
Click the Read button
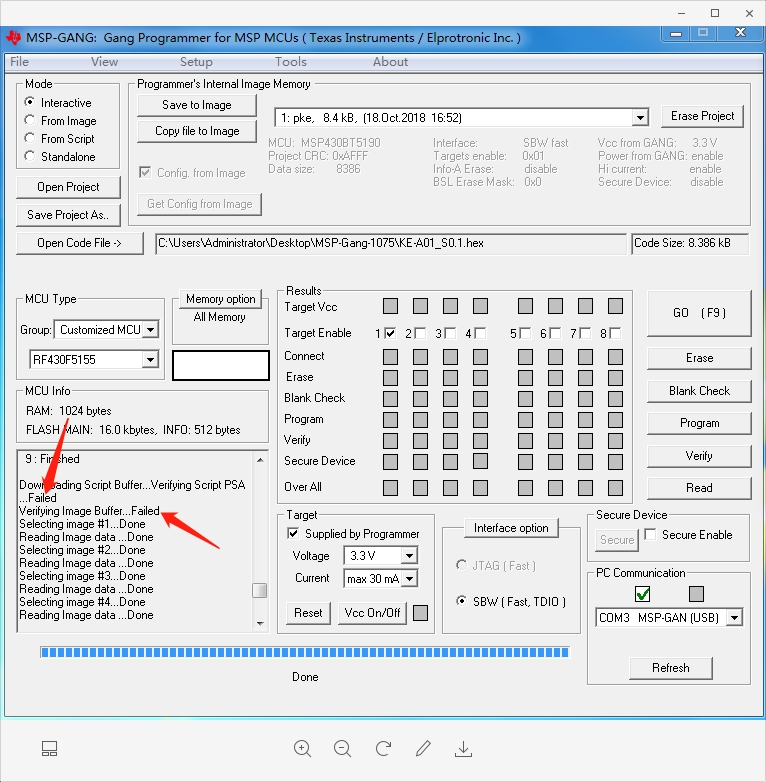point(699,488)
